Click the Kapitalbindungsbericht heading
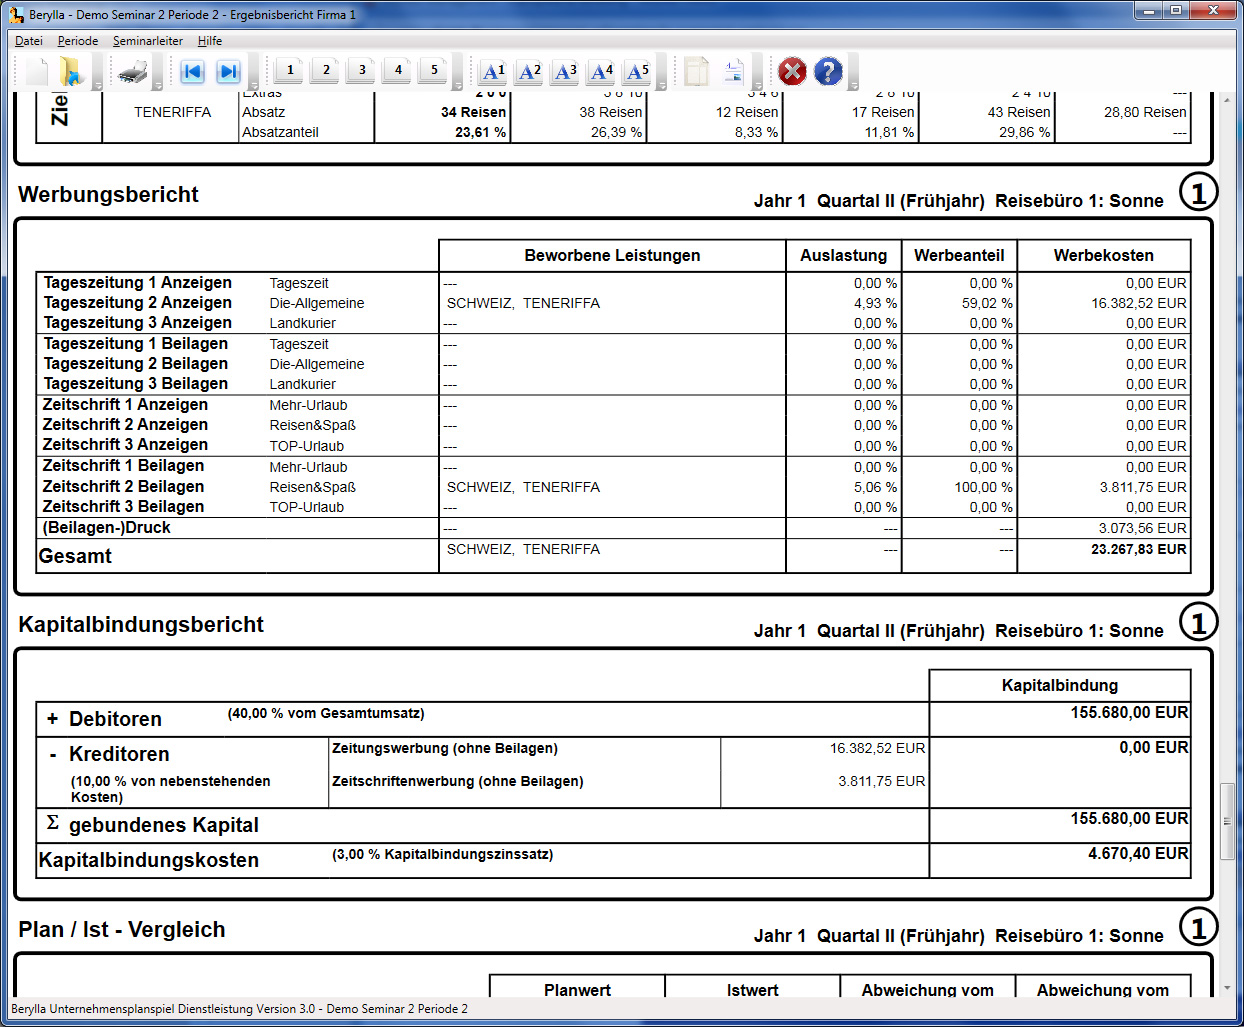 [141, 625]
